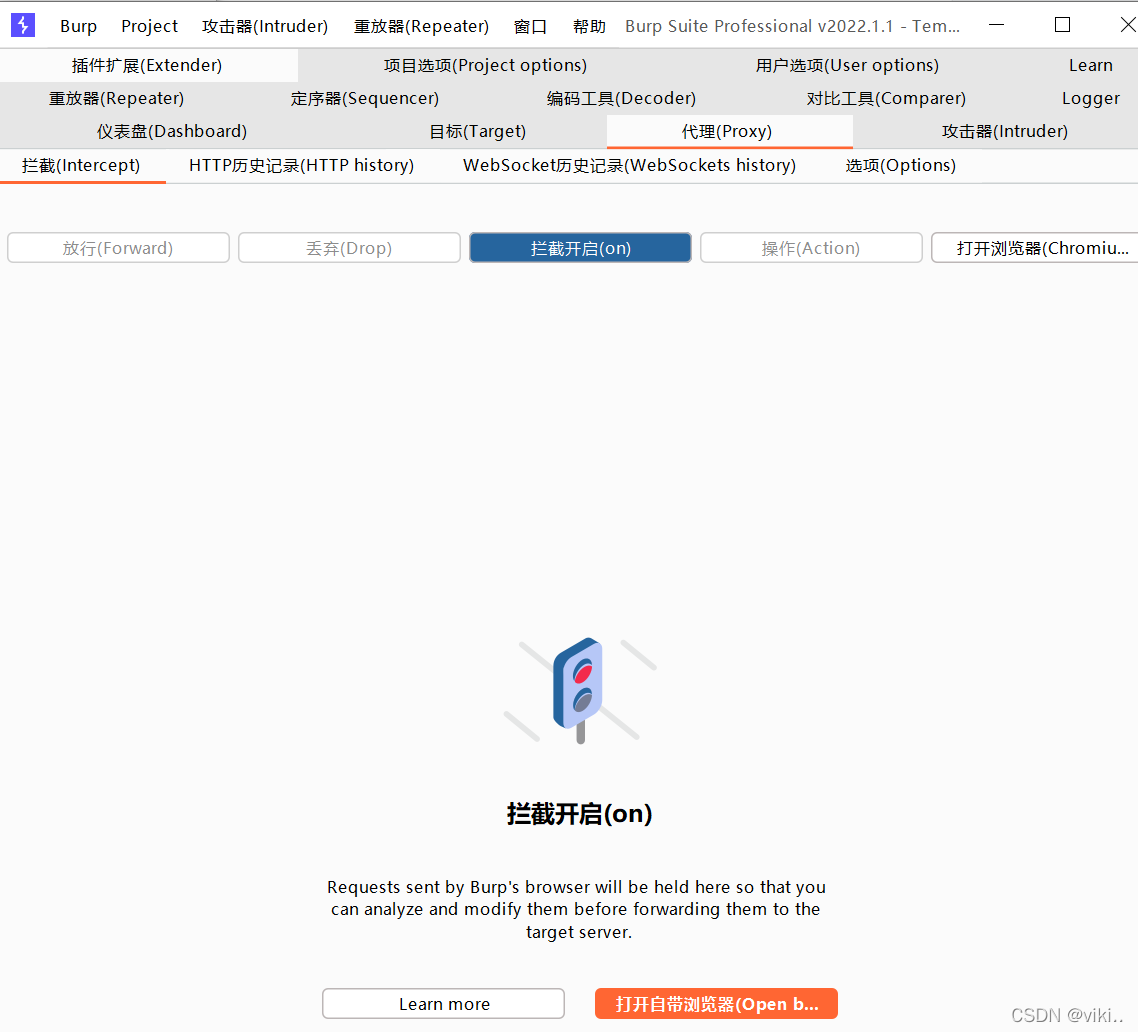This screenshot has height=1032, width=1138.
Task: Open WebSocket历史记录(WebSockets history) sub-tab
Action: coord(629,165)
